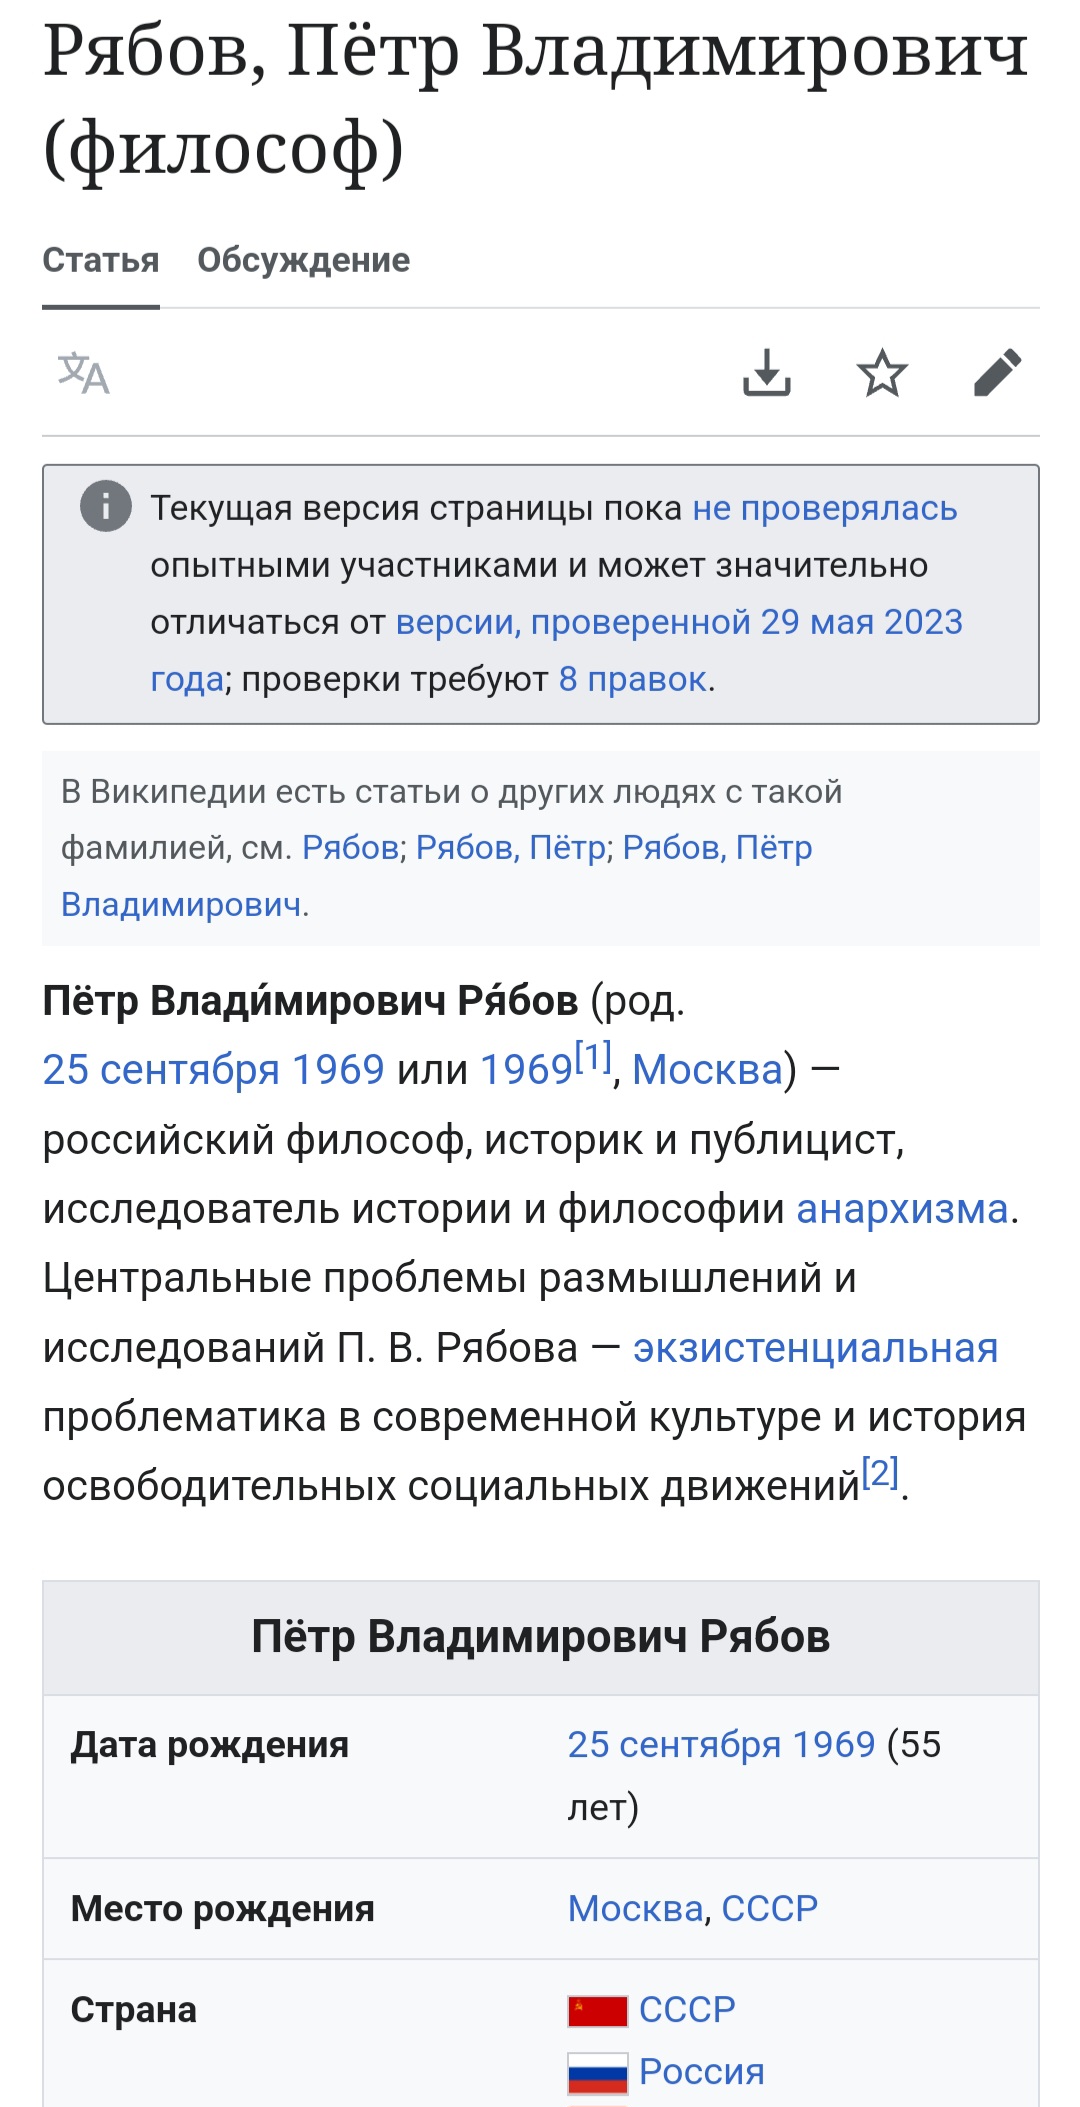Switch to the Обсуждение tab
Viewport: 1080px width, 2107px height.
coord(304,260)
